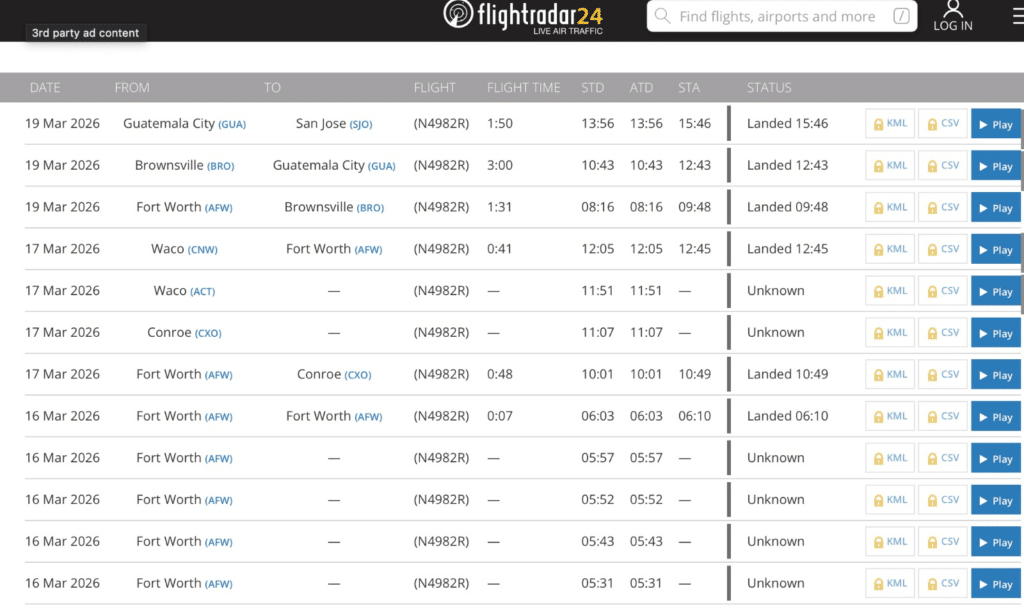This screenshot has width=1024, height=607.
Task: Play the 05:31 Fort Worth flight
Action: point(995,584)
